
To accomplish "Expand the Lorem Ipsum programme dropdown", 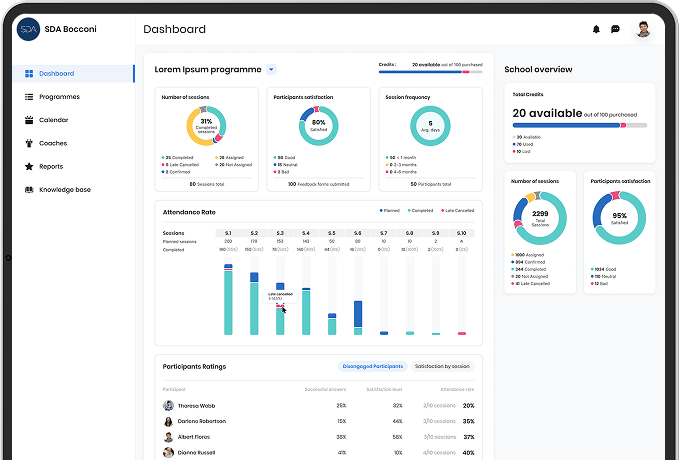I will (x=271, y=70).
